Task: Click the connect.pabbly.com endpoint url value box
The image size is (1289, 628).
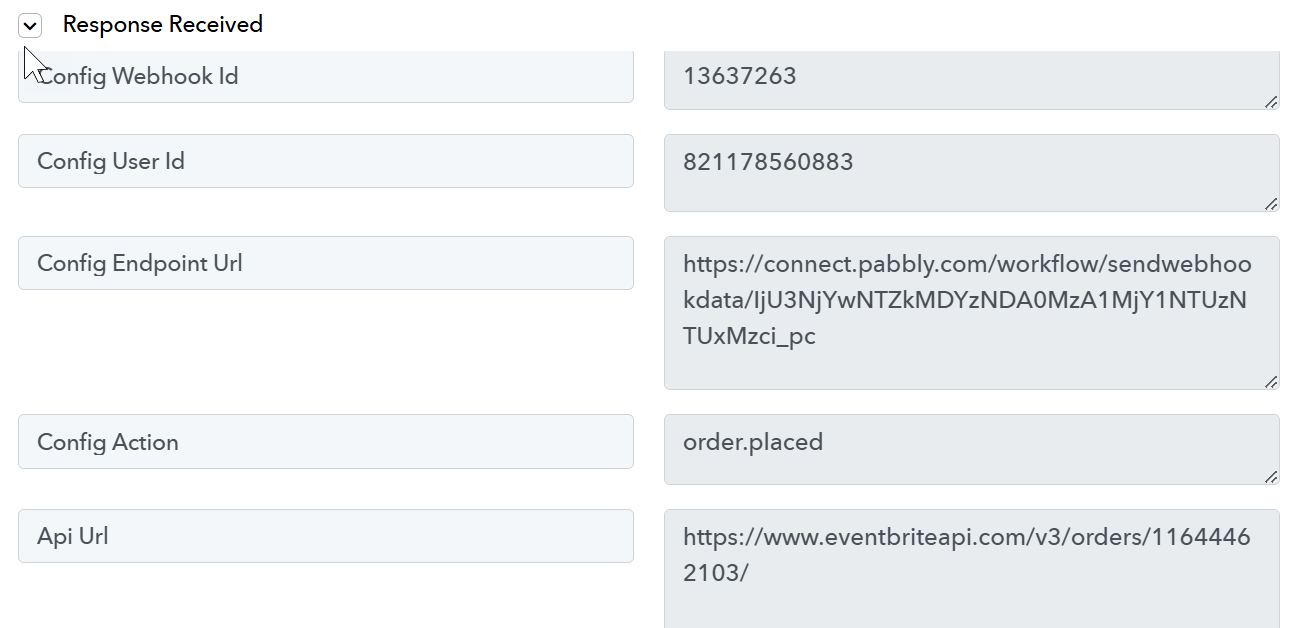Action: 972,313
